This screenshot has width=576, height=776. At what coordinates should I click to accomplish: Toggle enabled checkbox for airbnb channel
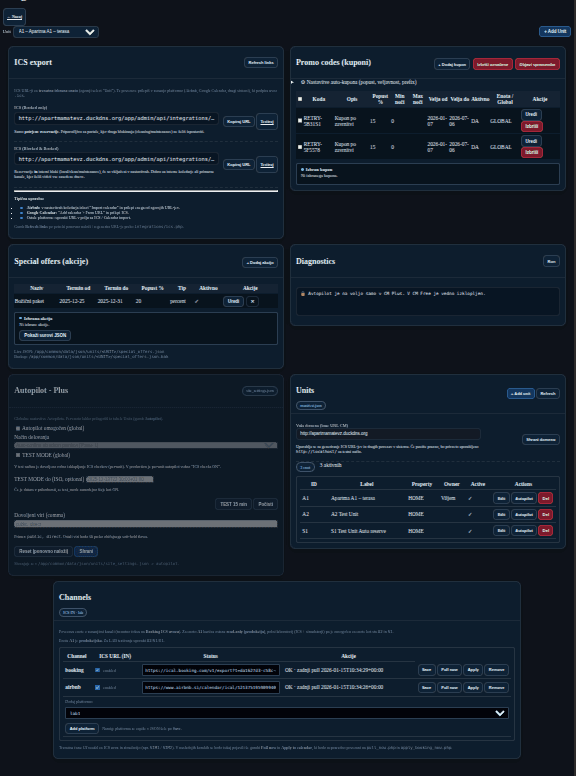point(97,687)
